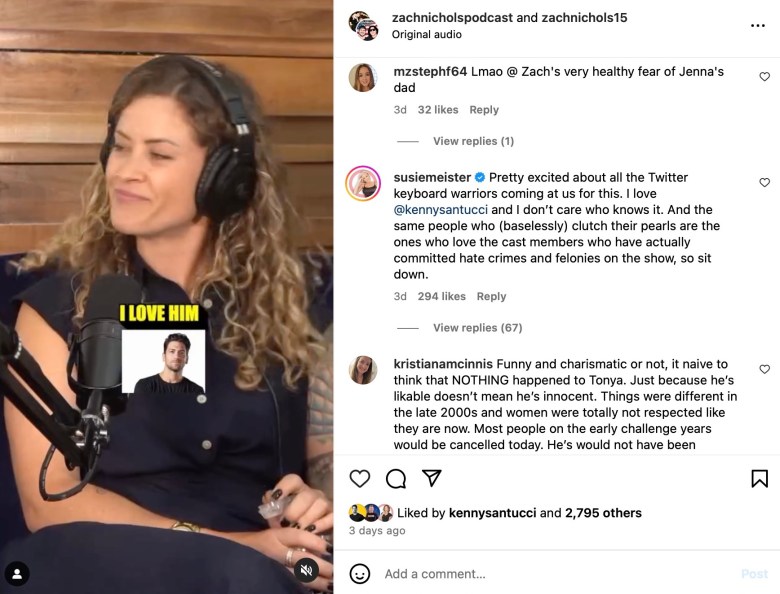Reply to mzstephf64's comment
The height and width of the screenshot is (594, 780).
point(484,110)
